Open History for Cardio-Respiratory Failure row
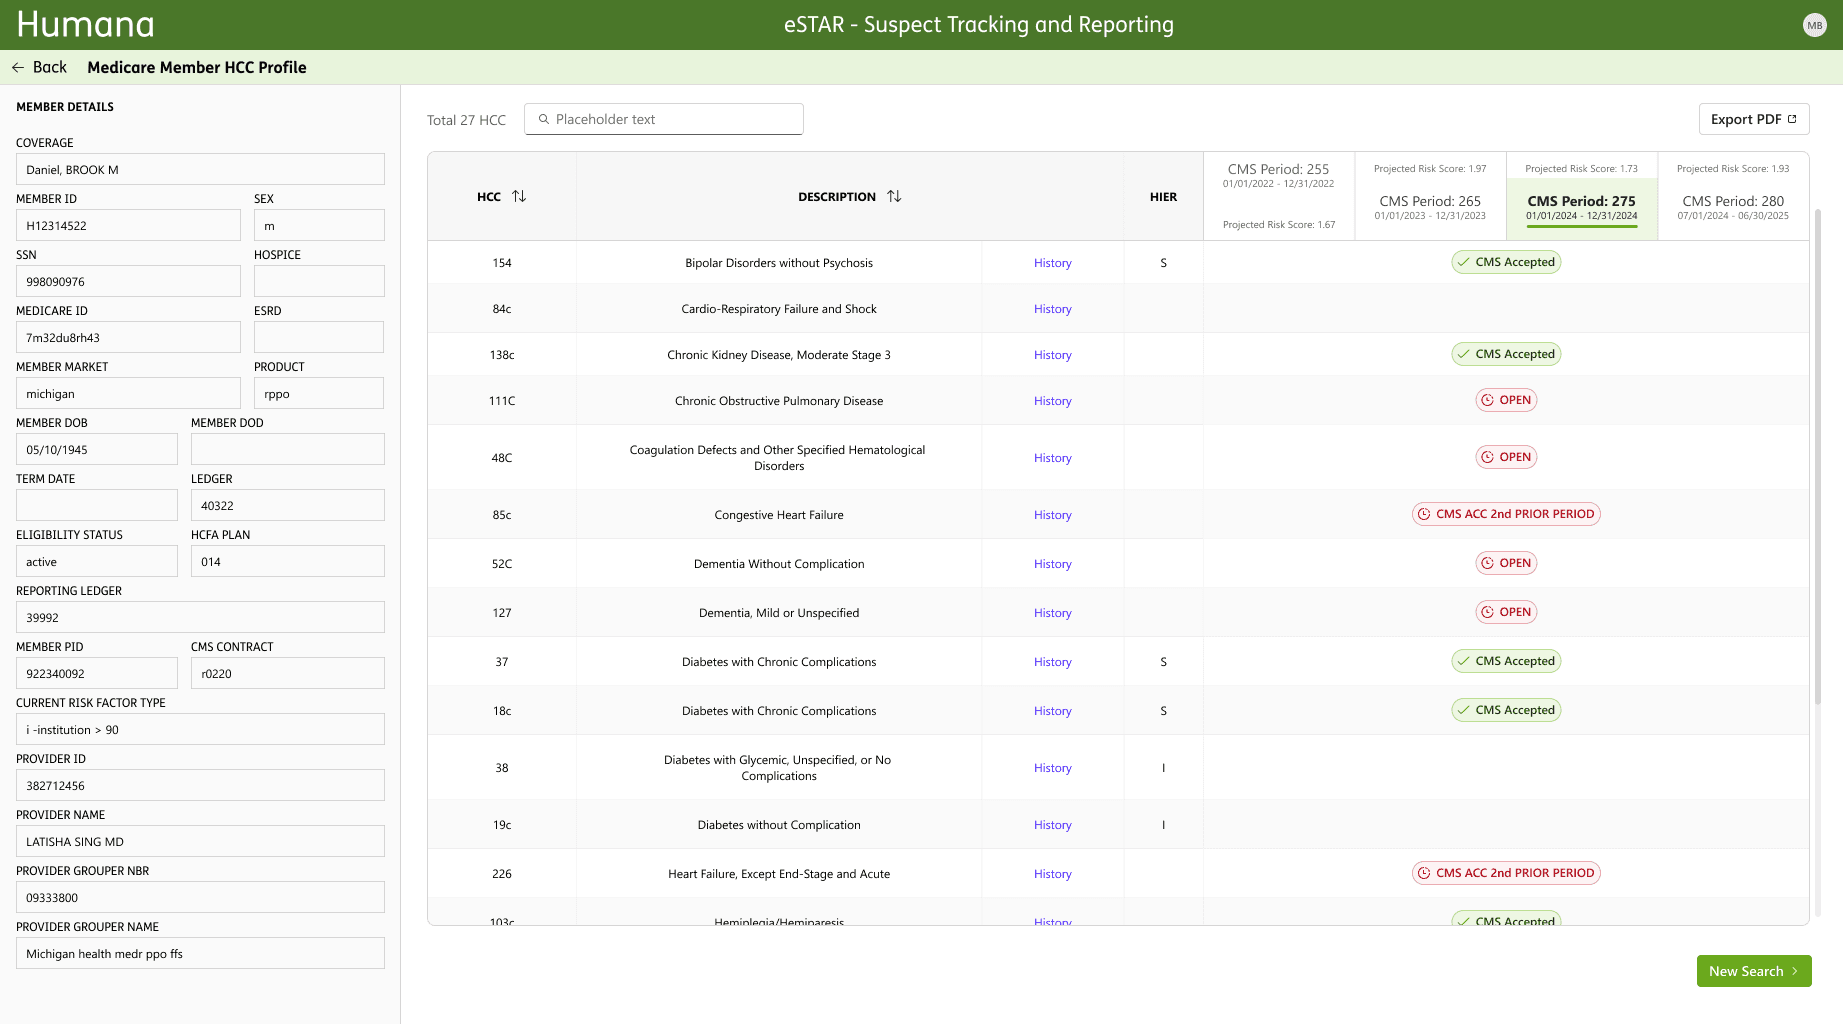 coord(1052,309)
